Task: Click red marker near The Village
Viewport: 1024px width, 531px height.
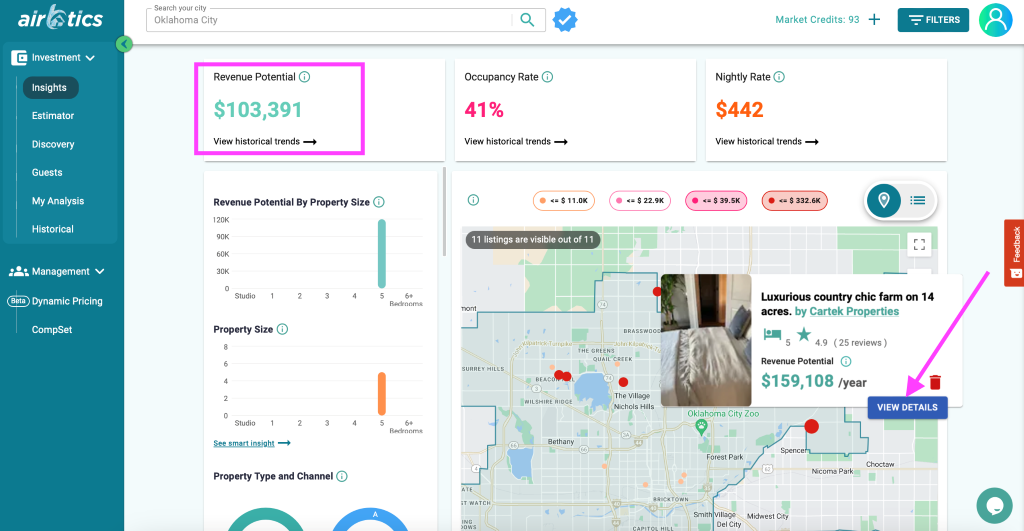Action: click(624, 382)
